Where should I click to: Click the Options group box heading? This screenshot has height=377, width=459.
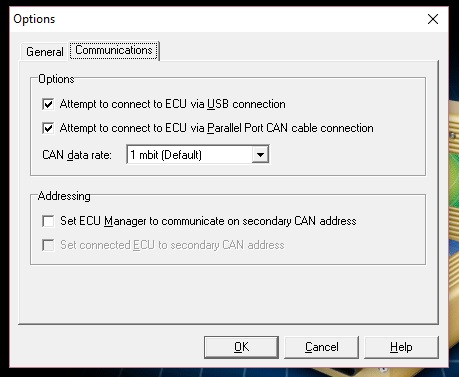click(56, 79)
